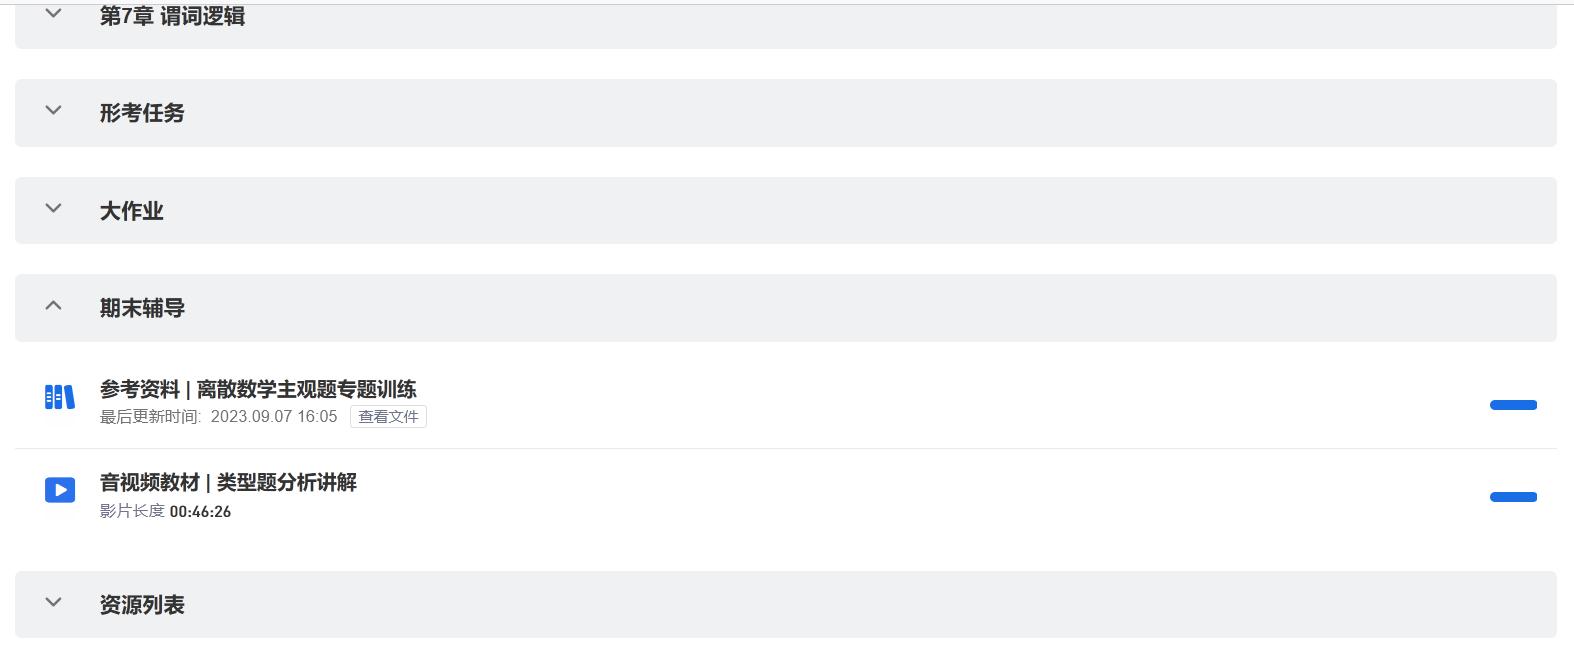Select the 第7章 谓词逻辑 heading
1574x660 pixels.
[x=172, y=16]
